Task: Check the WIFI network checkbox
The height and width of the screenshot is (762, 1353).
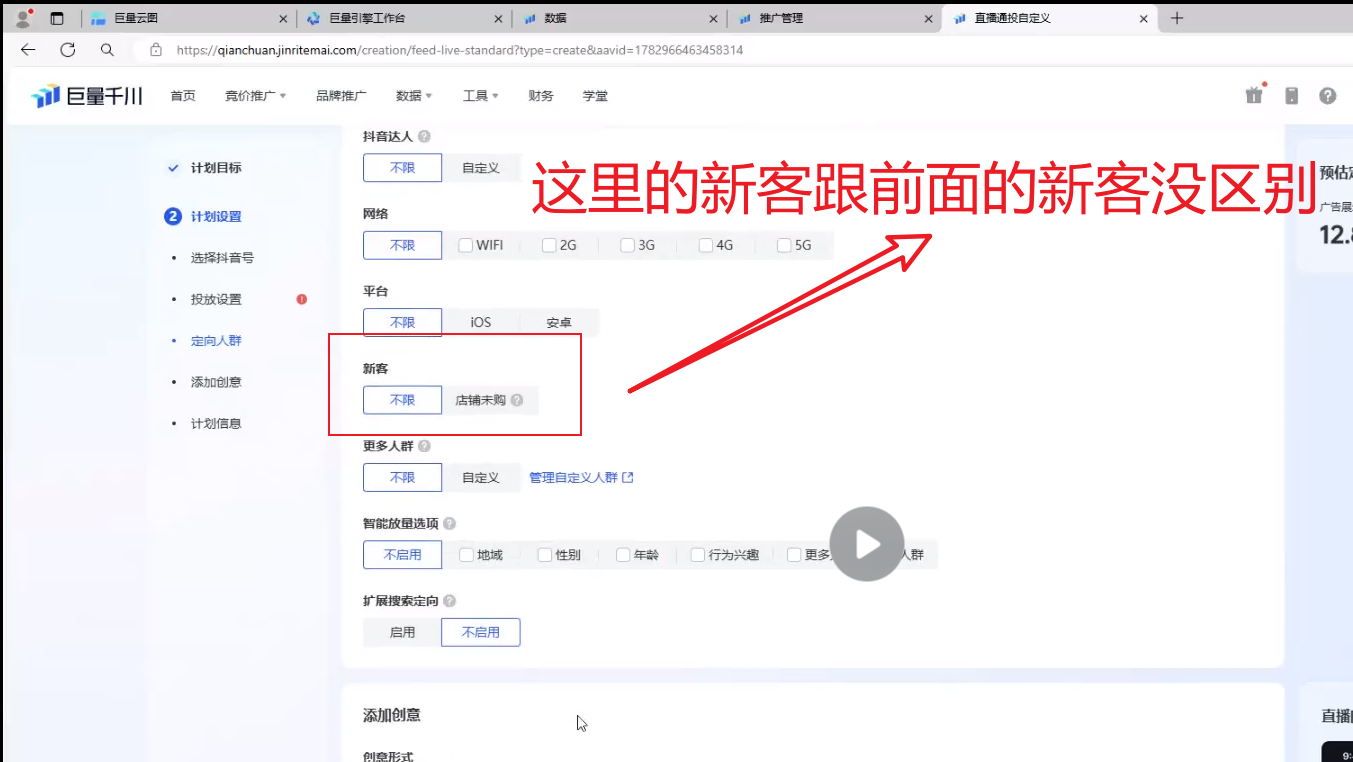Action: tap(466, 245)
